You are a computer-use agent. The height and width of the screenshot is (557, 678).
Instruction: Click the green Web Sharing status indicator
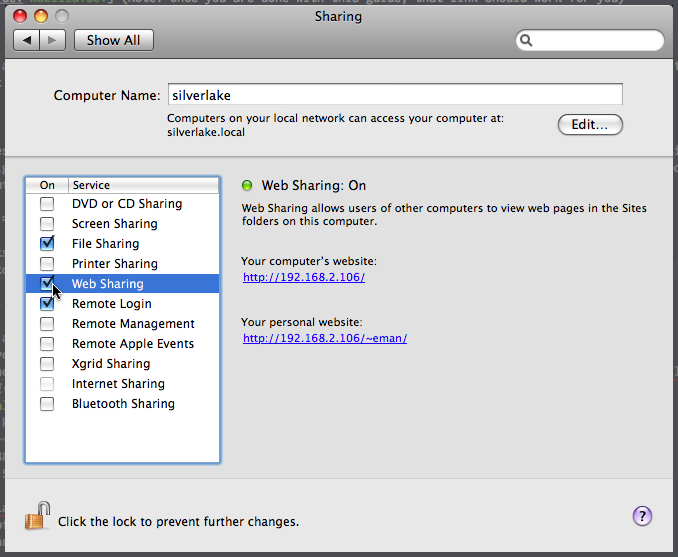(x=247, y=186)
